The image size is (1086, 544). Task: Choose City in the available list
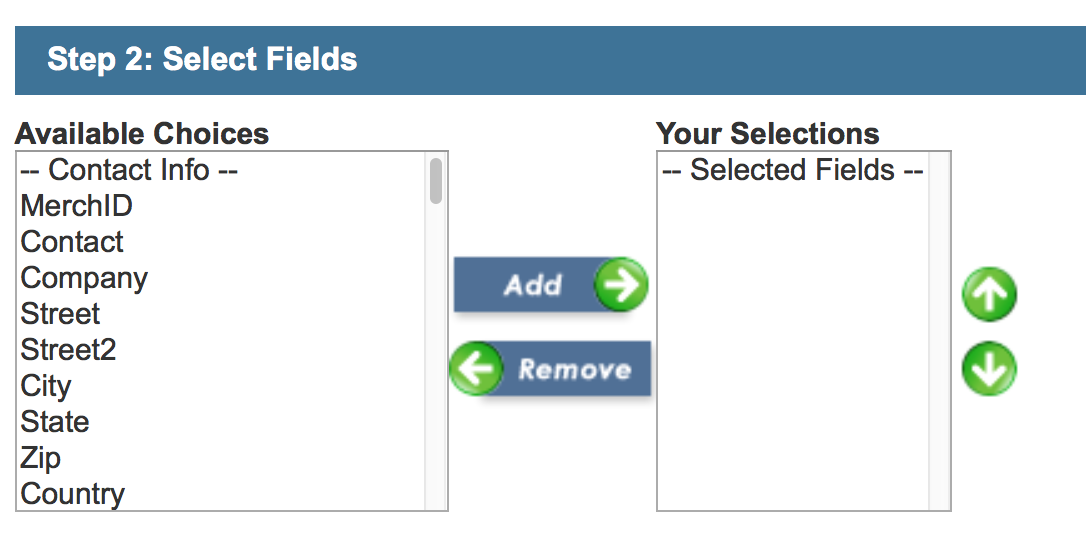click(x=46, y=386)
